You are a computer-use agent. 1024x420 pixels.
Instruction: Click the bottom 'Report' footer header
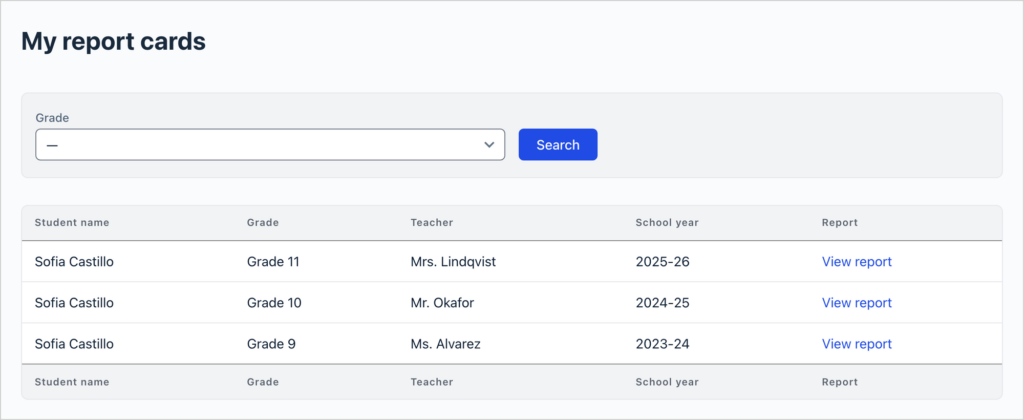tap(840, 382)
